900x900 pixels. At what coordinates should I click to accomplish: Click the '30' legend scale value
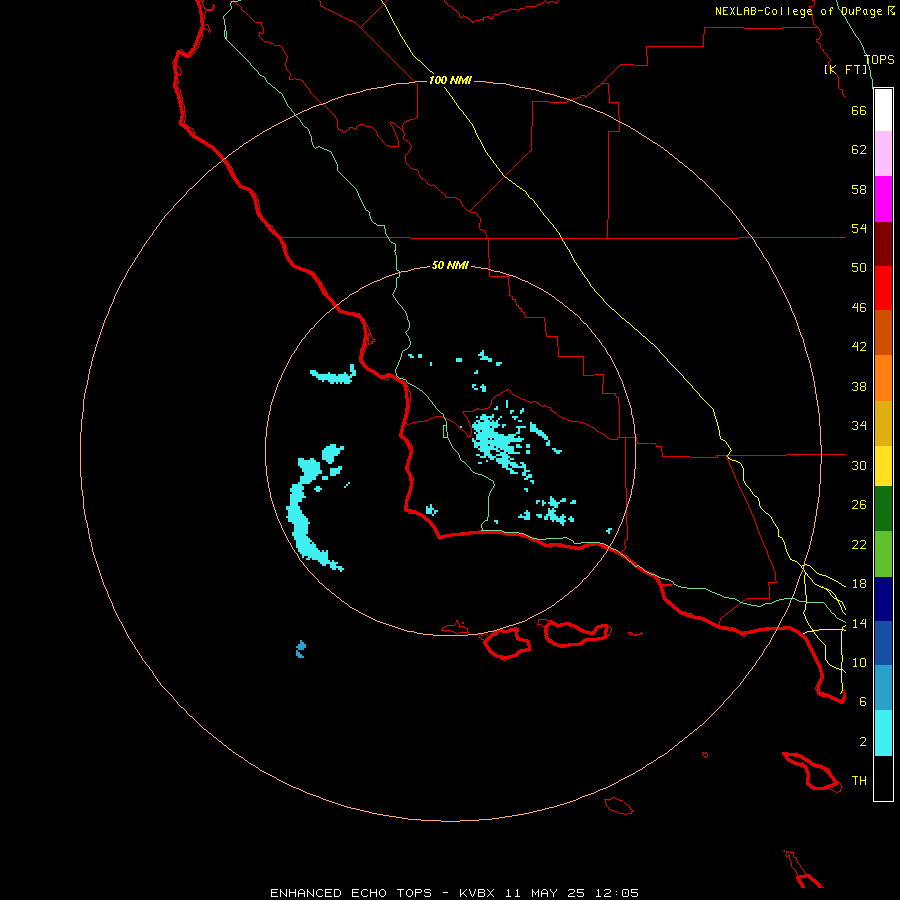click(859, 465)
